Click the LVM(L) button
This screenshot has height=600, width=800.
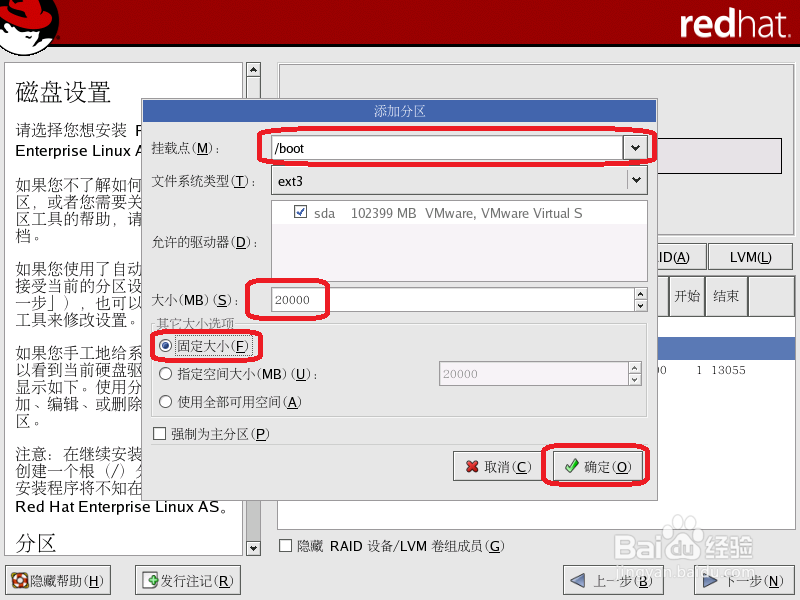[751, 257]
